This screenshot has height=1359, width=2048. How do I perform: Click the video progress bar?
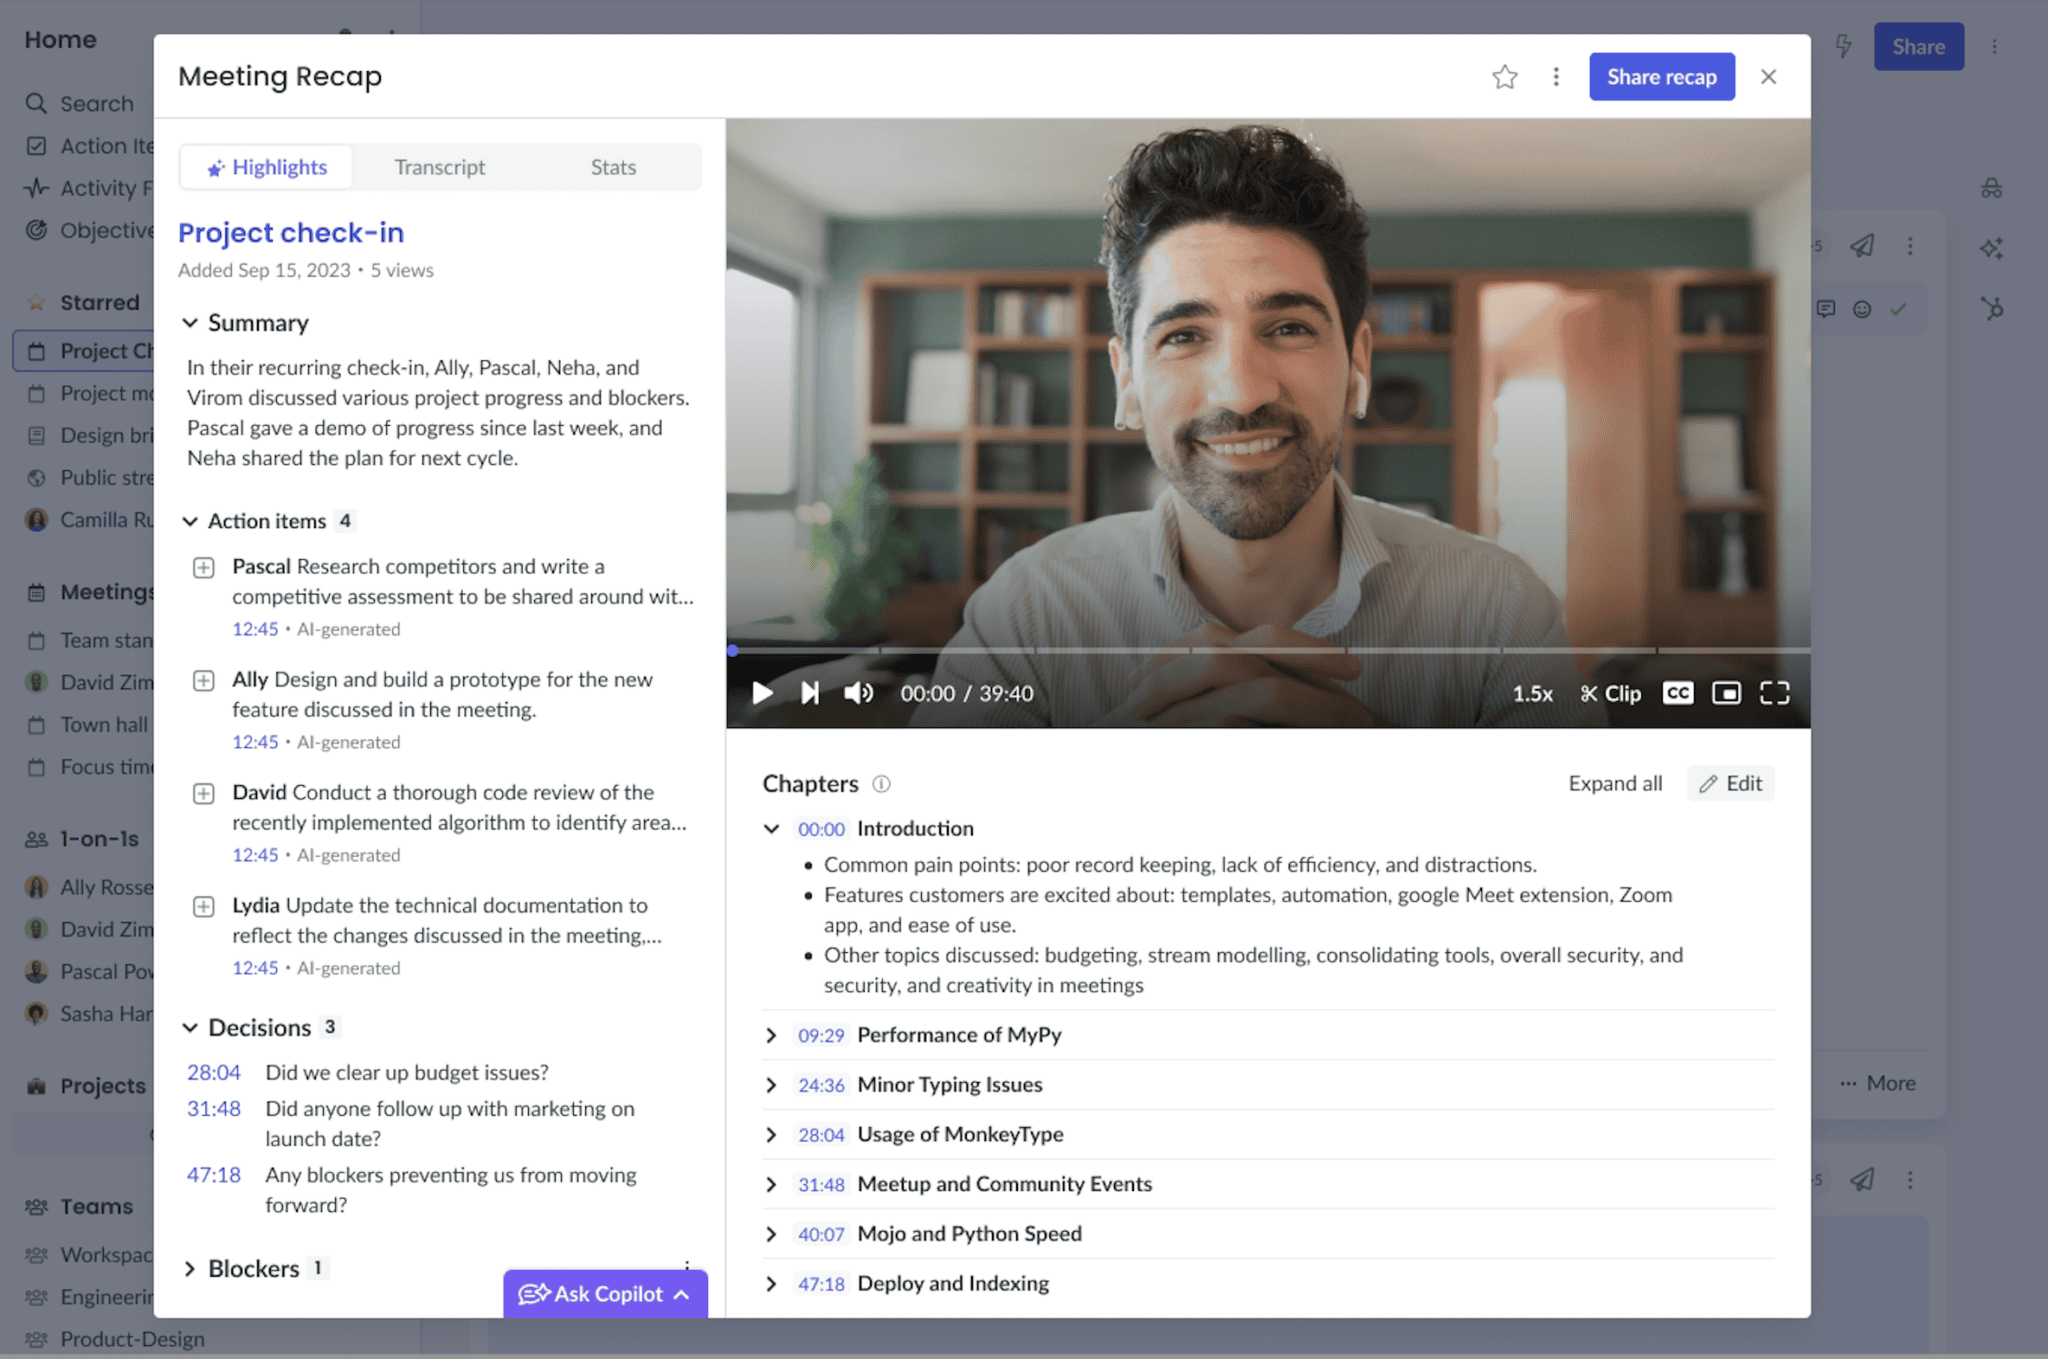click(x=1268, y=650)
